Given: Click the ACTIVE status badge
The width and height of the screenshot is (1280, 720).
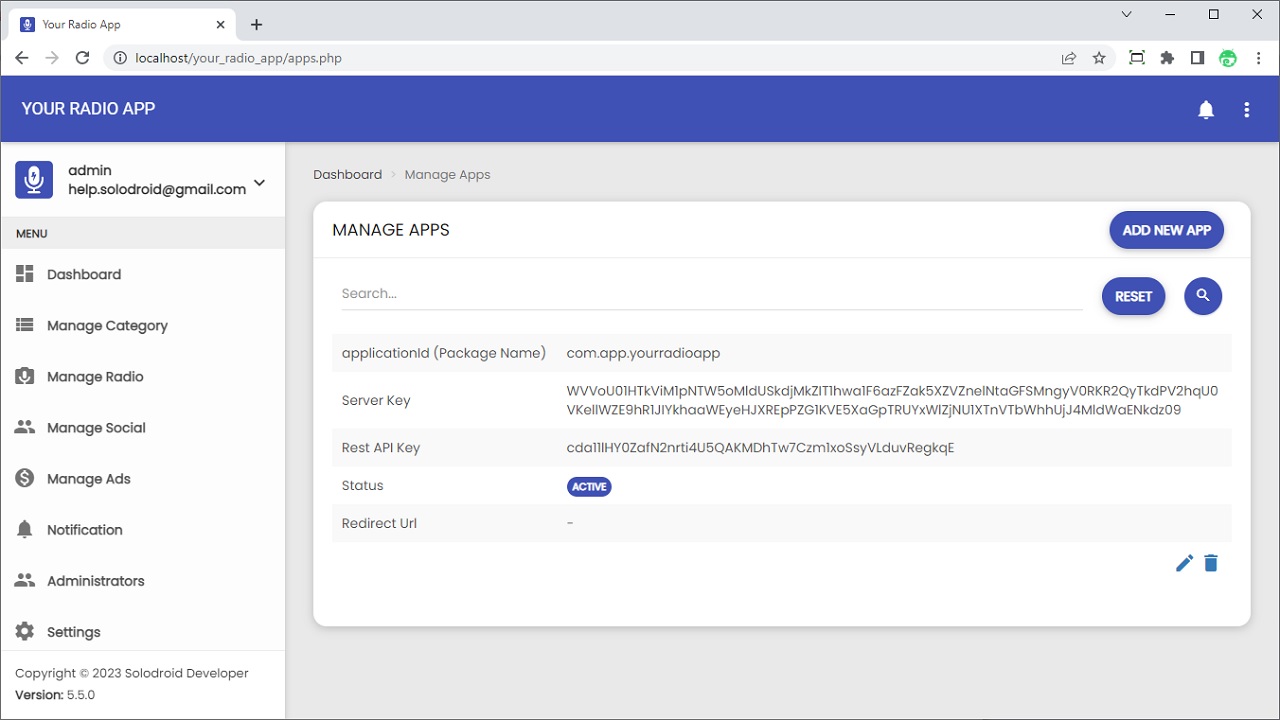Looking at the screenshot, I should click(589, 487).
